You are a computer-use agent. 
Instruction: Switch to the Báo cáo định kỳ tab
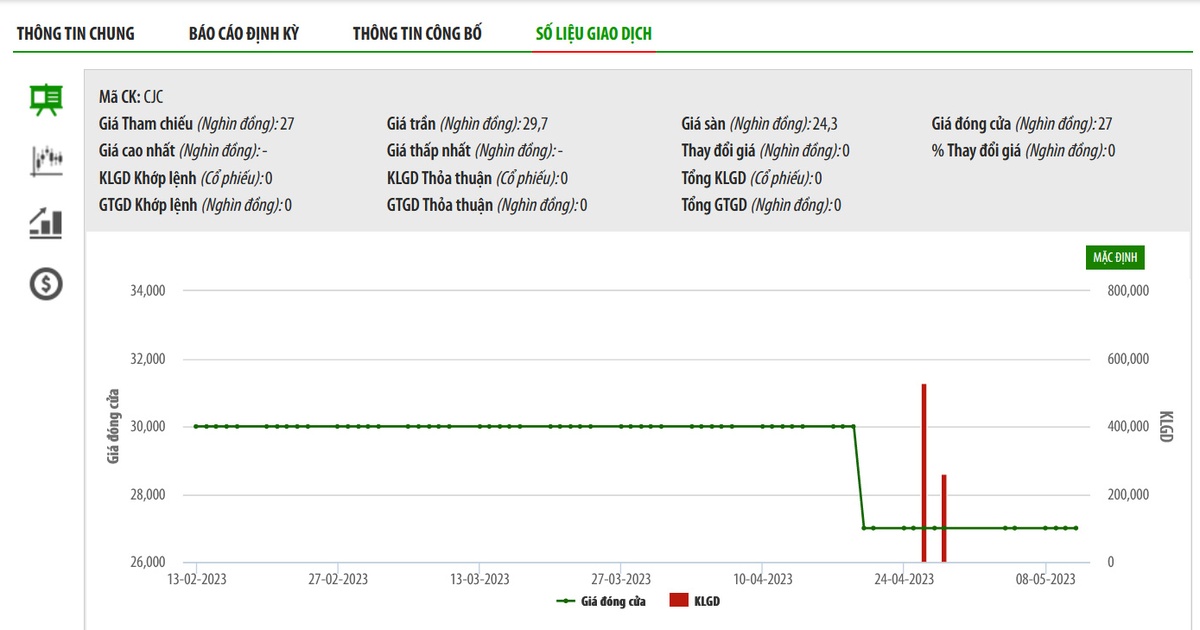244,34
